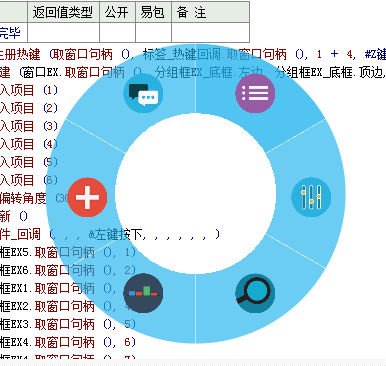The width and height of the screenshot is (386, 366).
Task: Click the empty 易包 checkbox cell
Action: click(153, 32)
